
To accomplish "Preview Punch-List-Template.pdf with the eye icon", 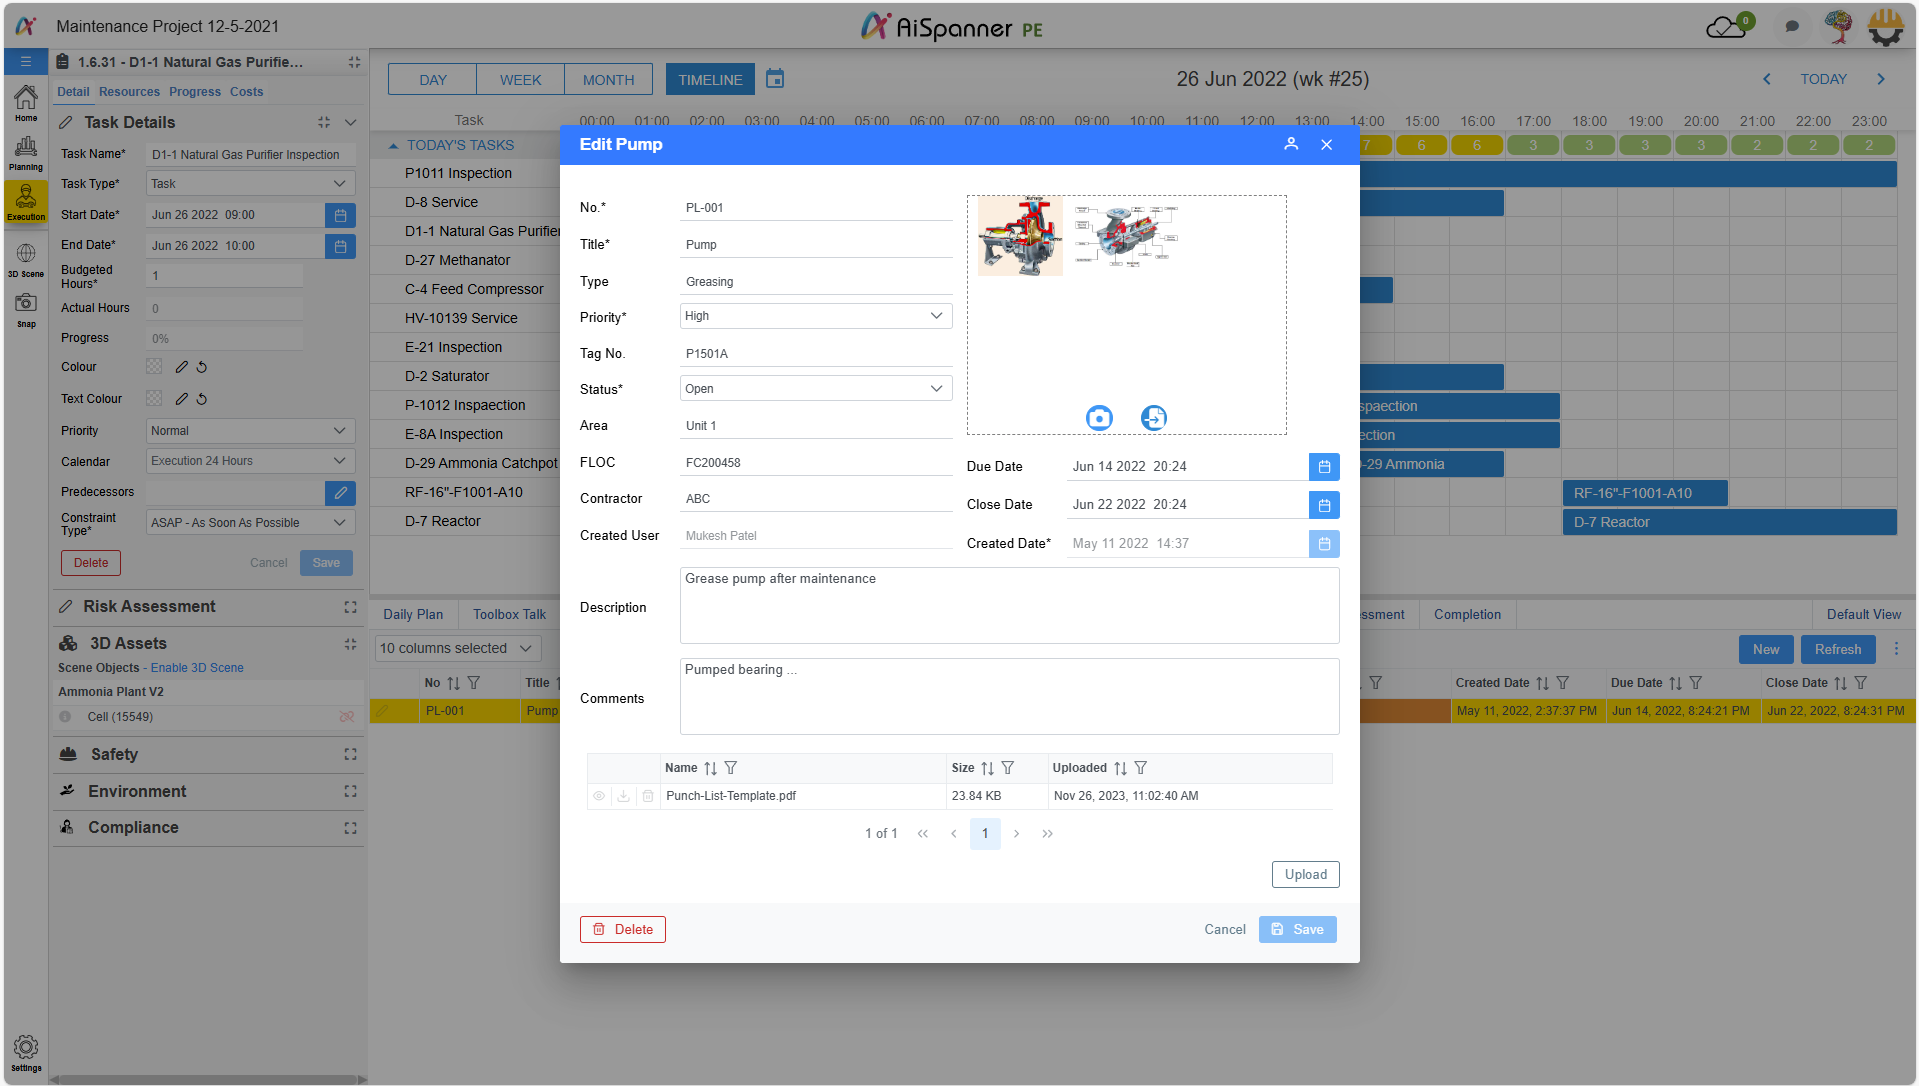I will [x=599, y=796].
